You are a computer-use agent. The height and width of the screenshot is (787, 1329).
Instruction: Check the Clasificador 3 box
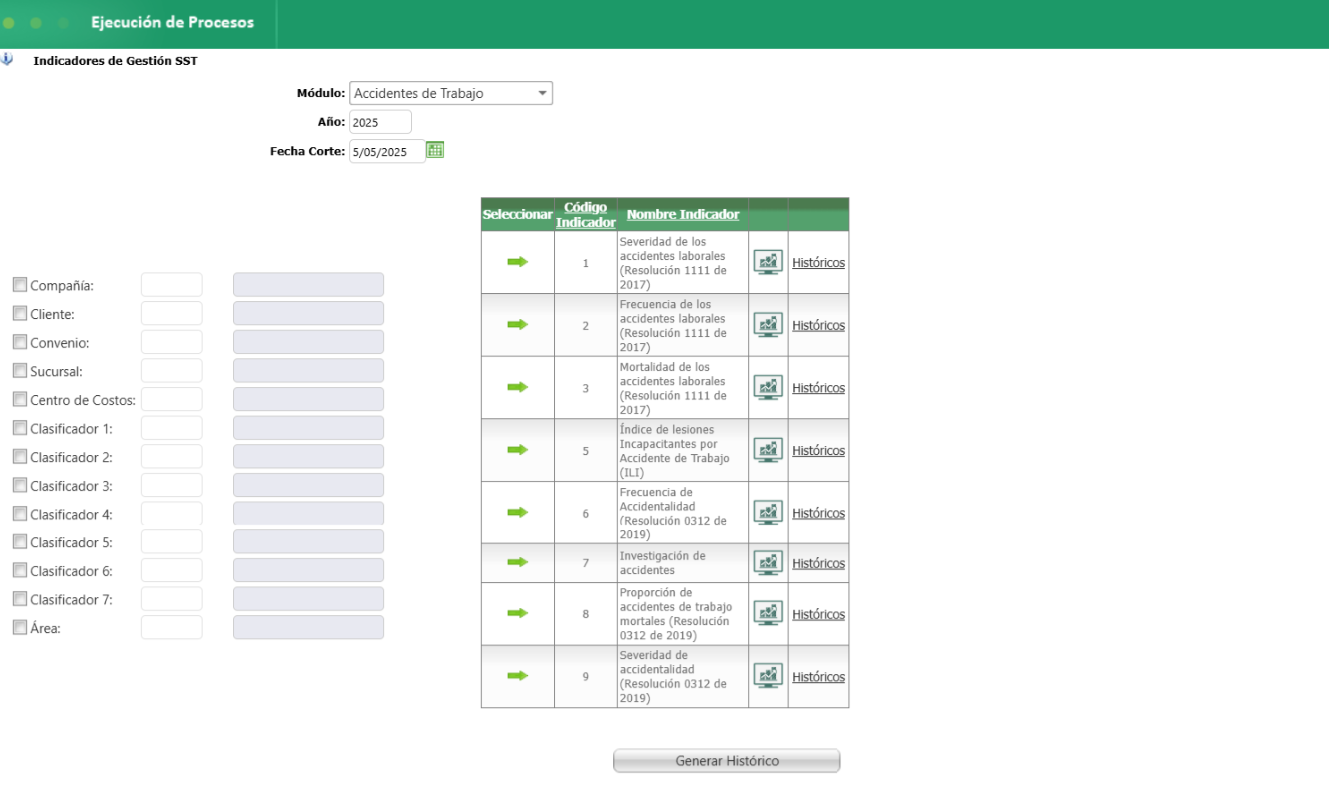pos(20,486)
